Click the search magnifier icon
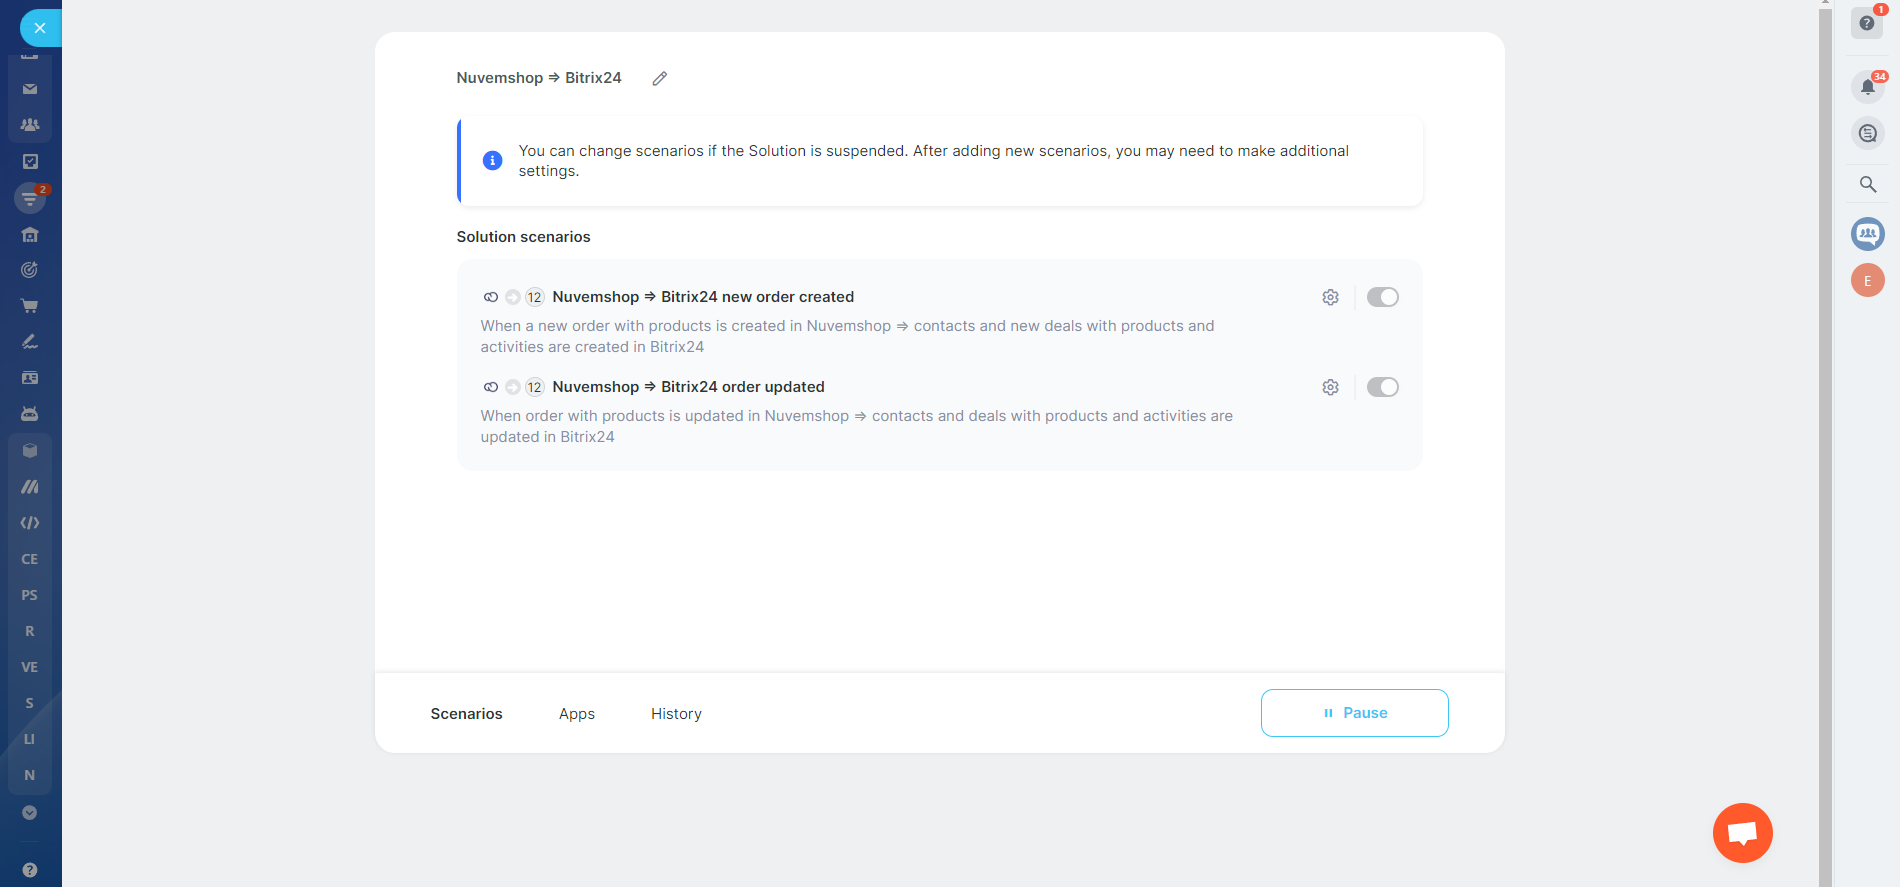This screenshot has width=1900, height=887. [1867, 184]
